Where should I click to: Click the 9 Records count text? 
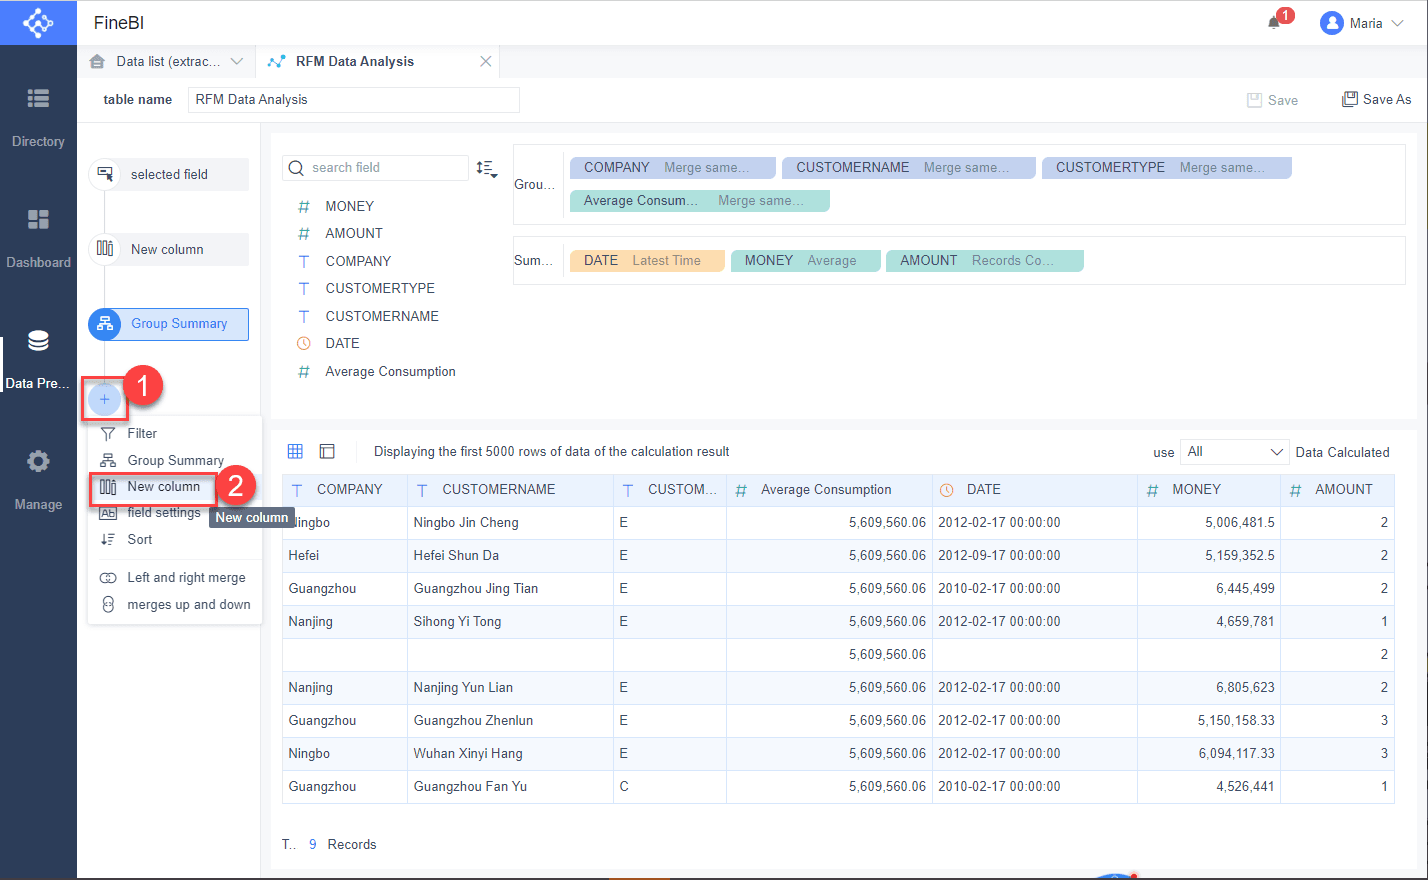click(342, 845)
